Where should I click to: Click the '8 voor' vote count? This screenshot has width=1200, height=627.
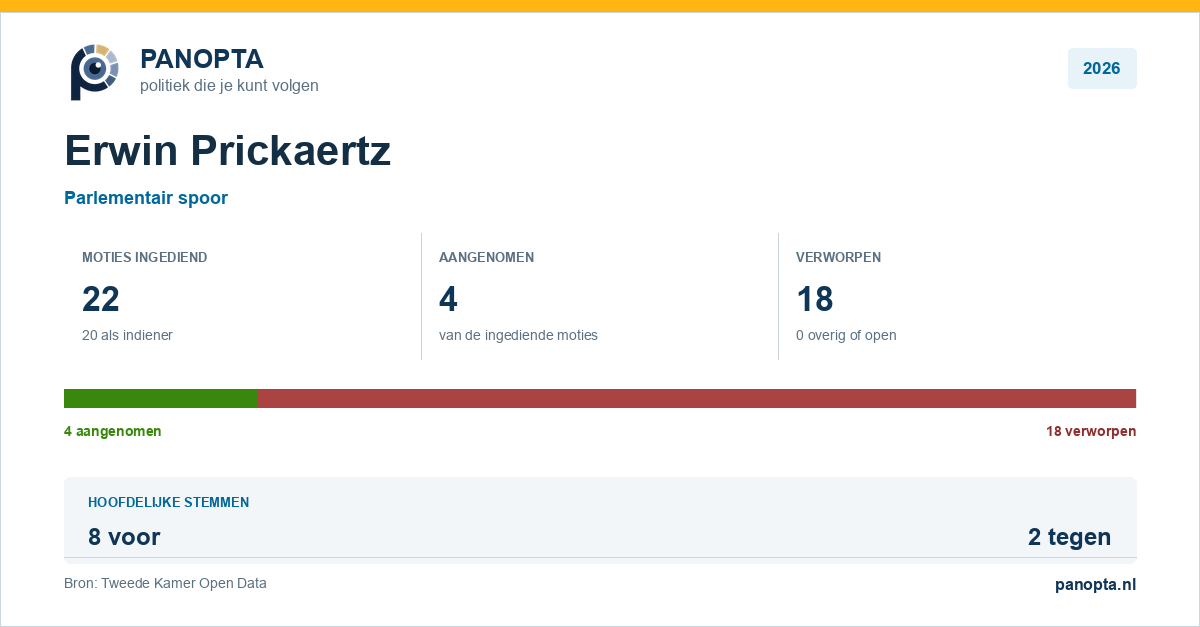(124, 537)
